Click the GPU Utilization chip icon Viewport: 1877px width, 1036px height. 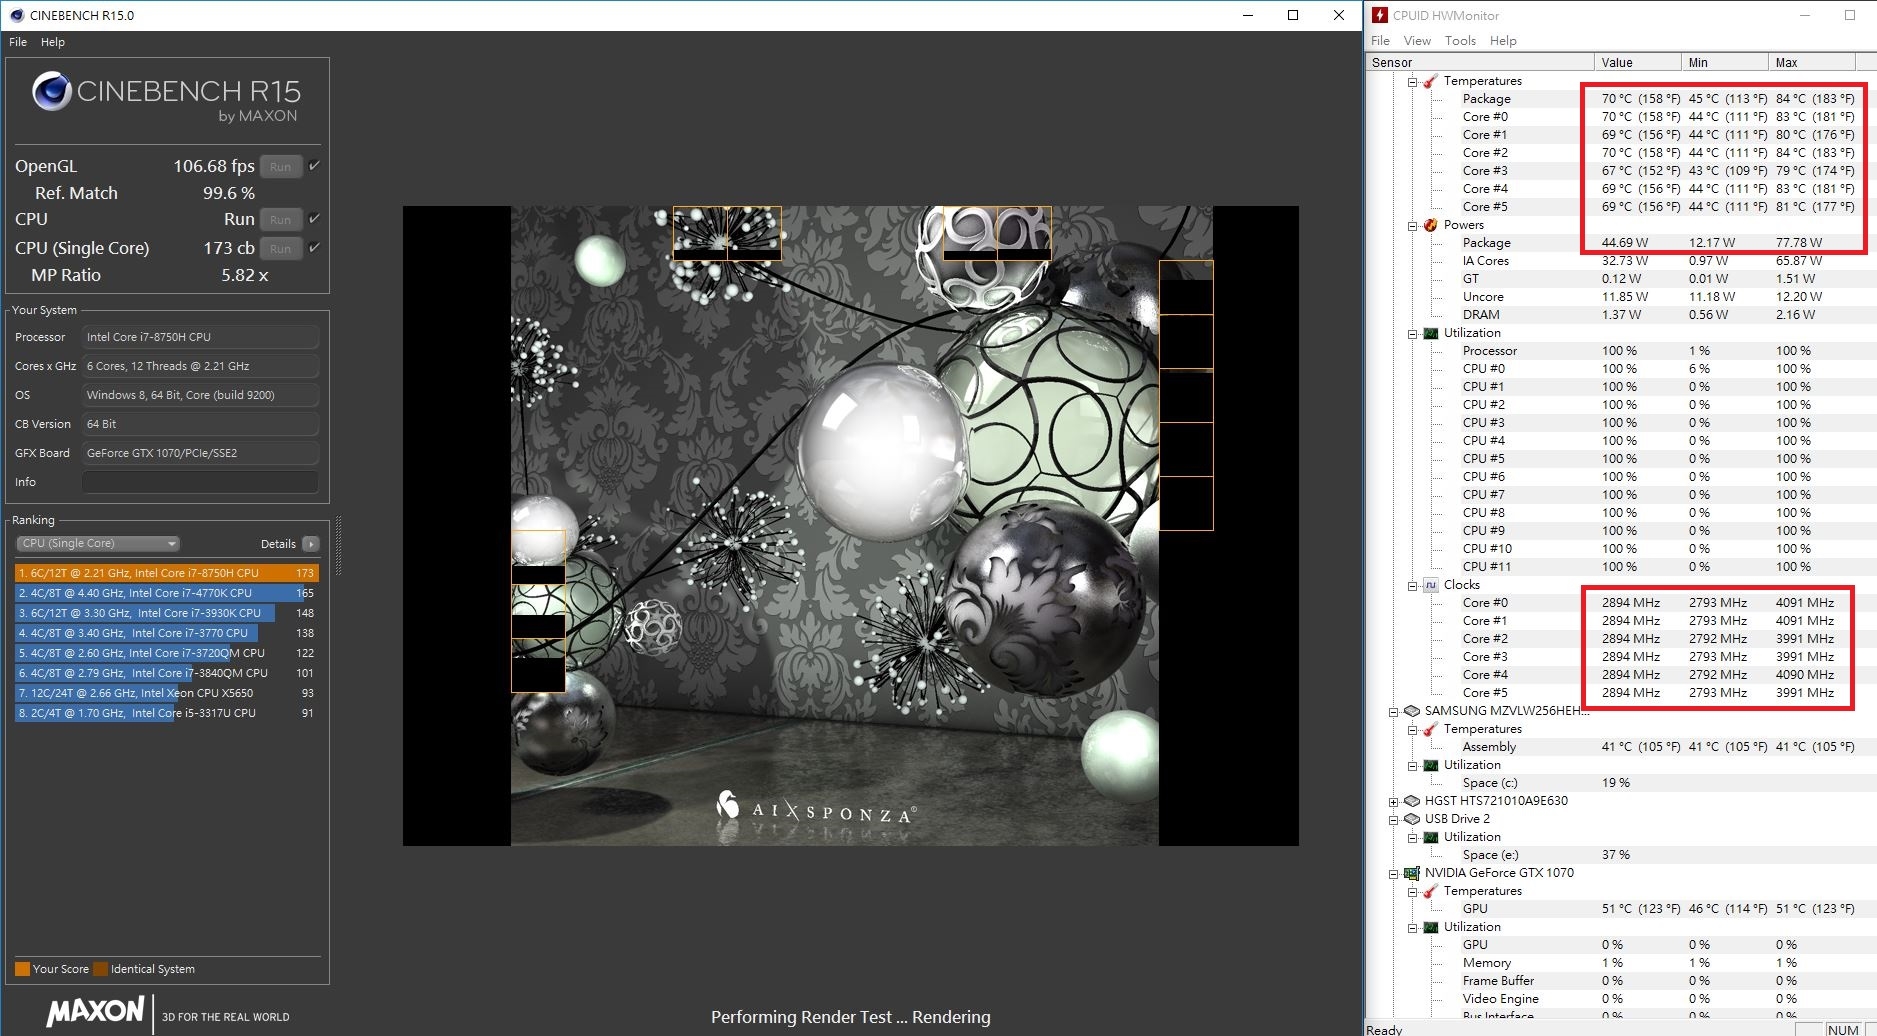pyautogui.click(x=1430, y=927)
